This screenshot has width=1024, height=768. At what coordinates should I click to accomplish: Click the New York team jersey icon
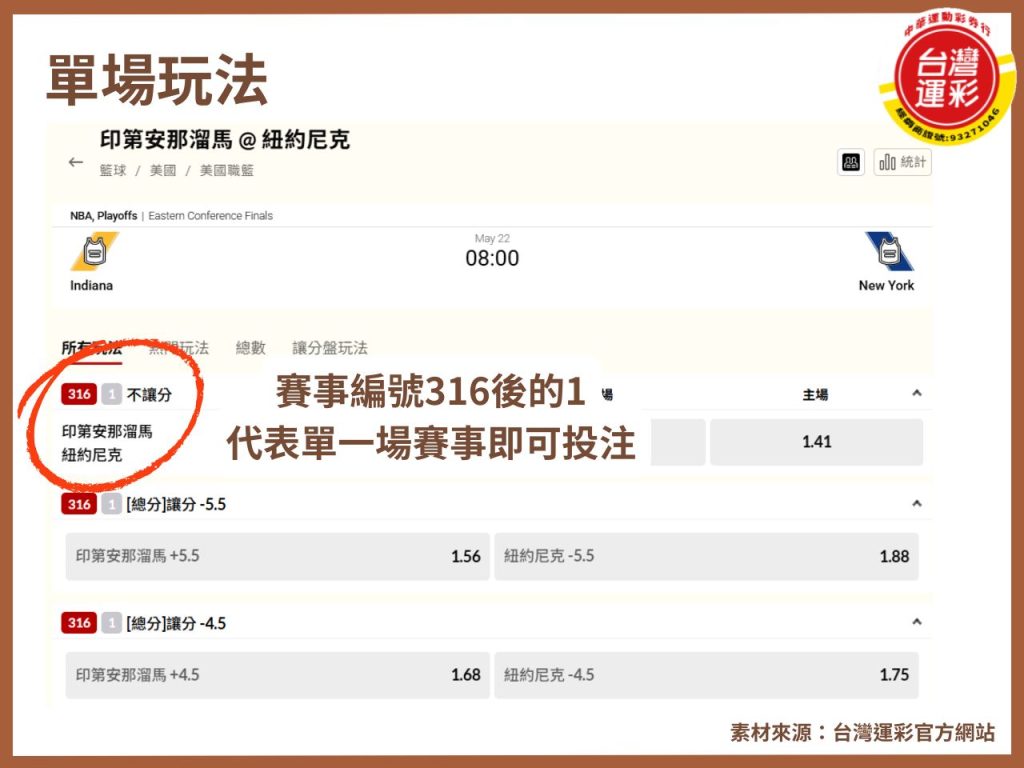(x=889, y=251)
